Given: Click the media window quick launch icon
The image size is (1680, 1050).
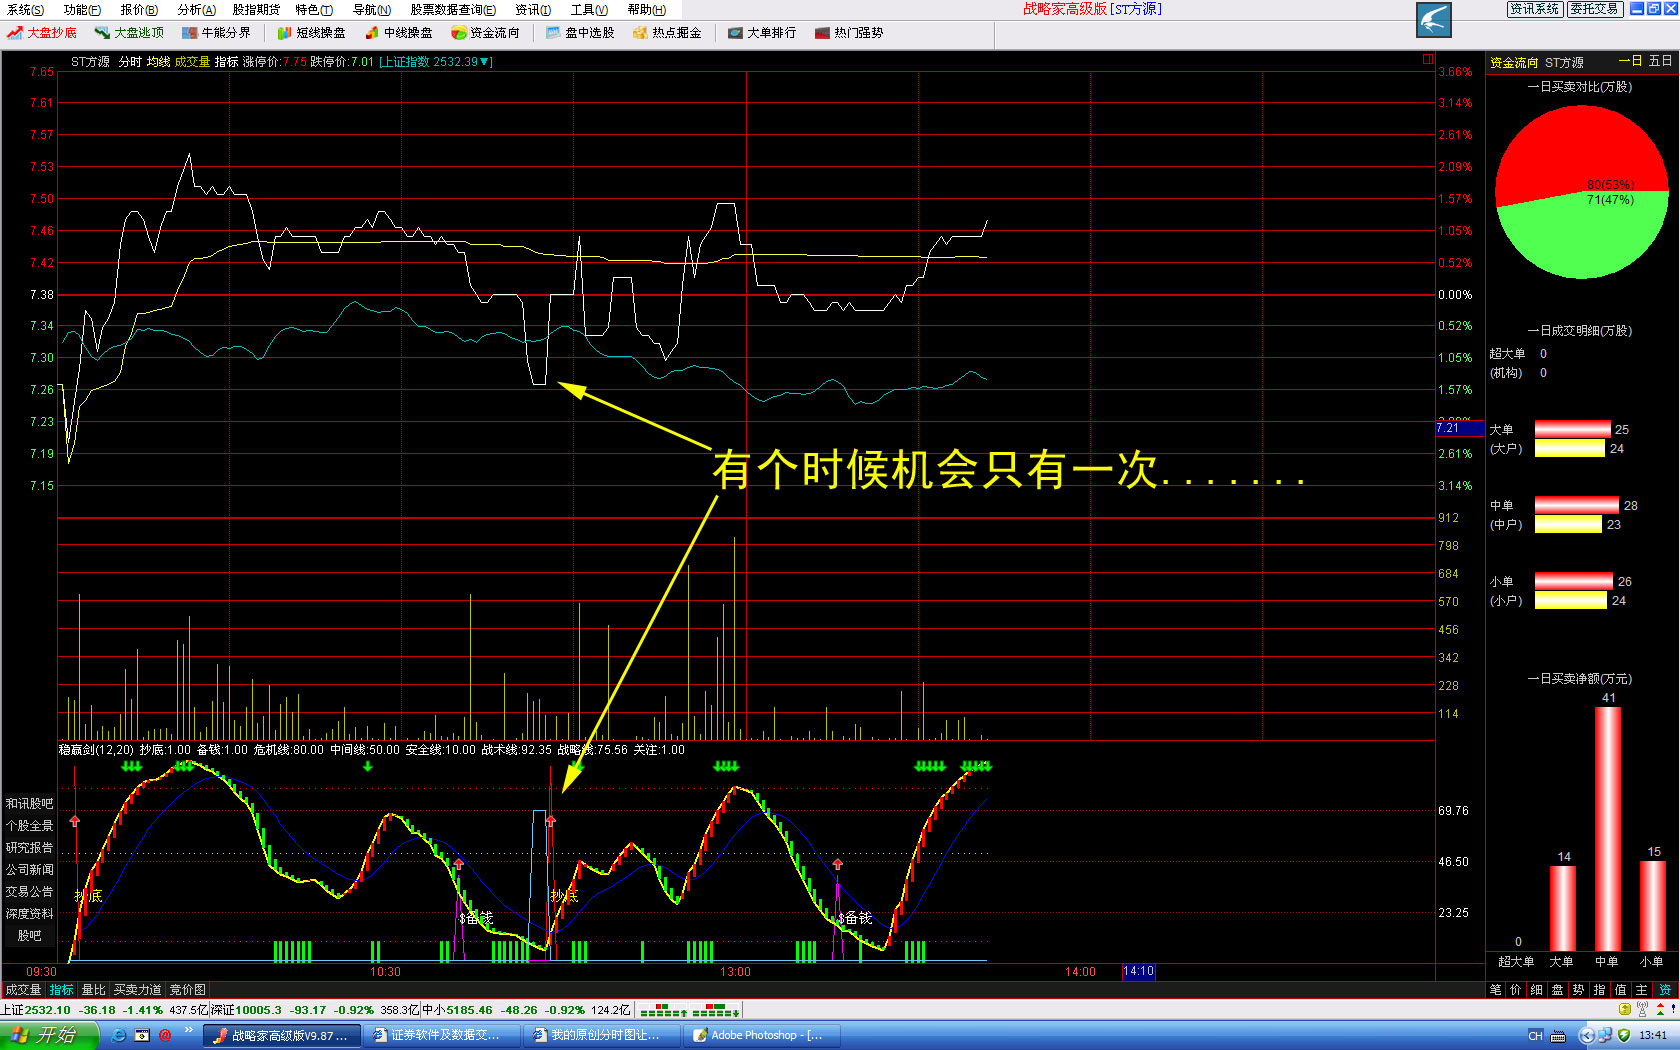Looking at the screenshot, I should coord(142,1035).
